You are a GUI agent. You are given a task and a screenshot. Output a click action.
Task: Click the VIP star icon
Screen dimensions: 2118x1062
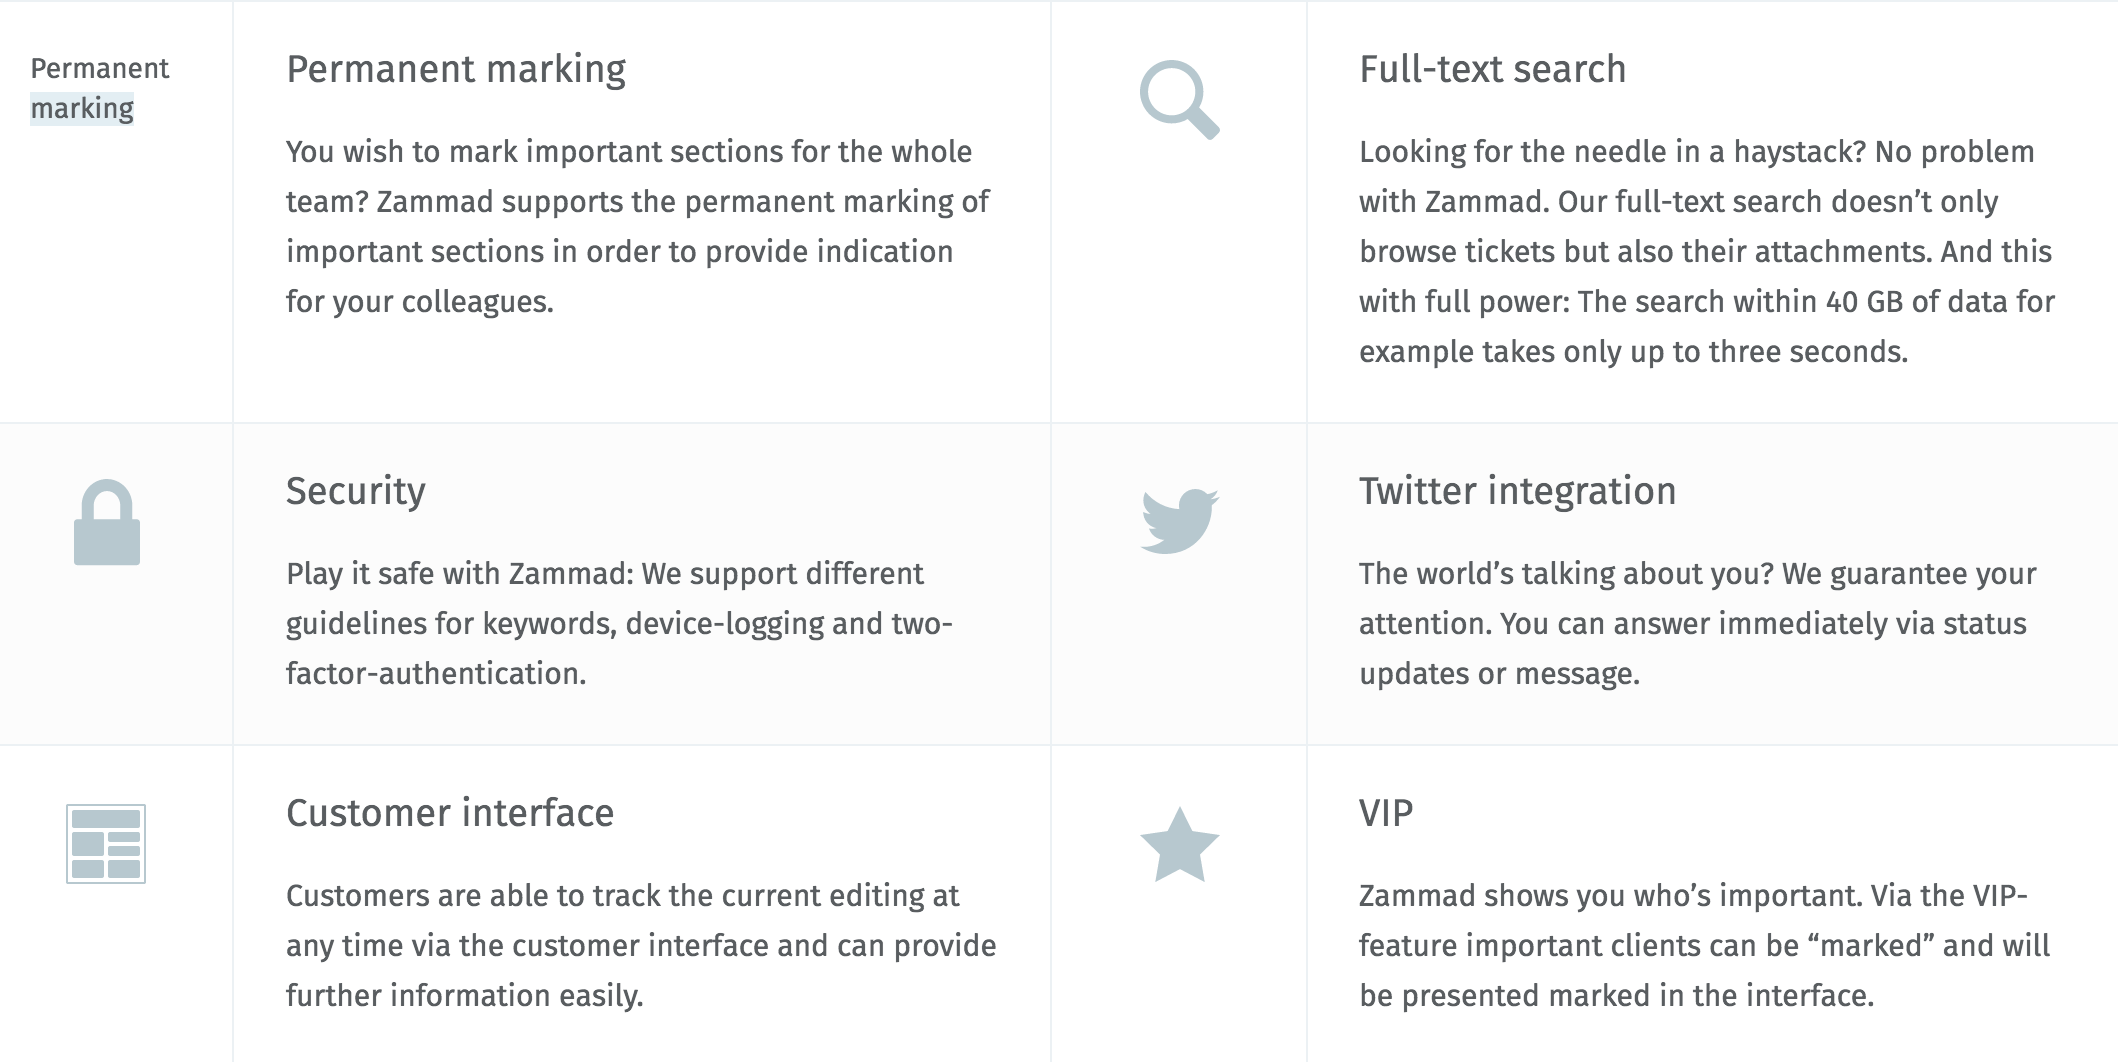coord(1180,845)
